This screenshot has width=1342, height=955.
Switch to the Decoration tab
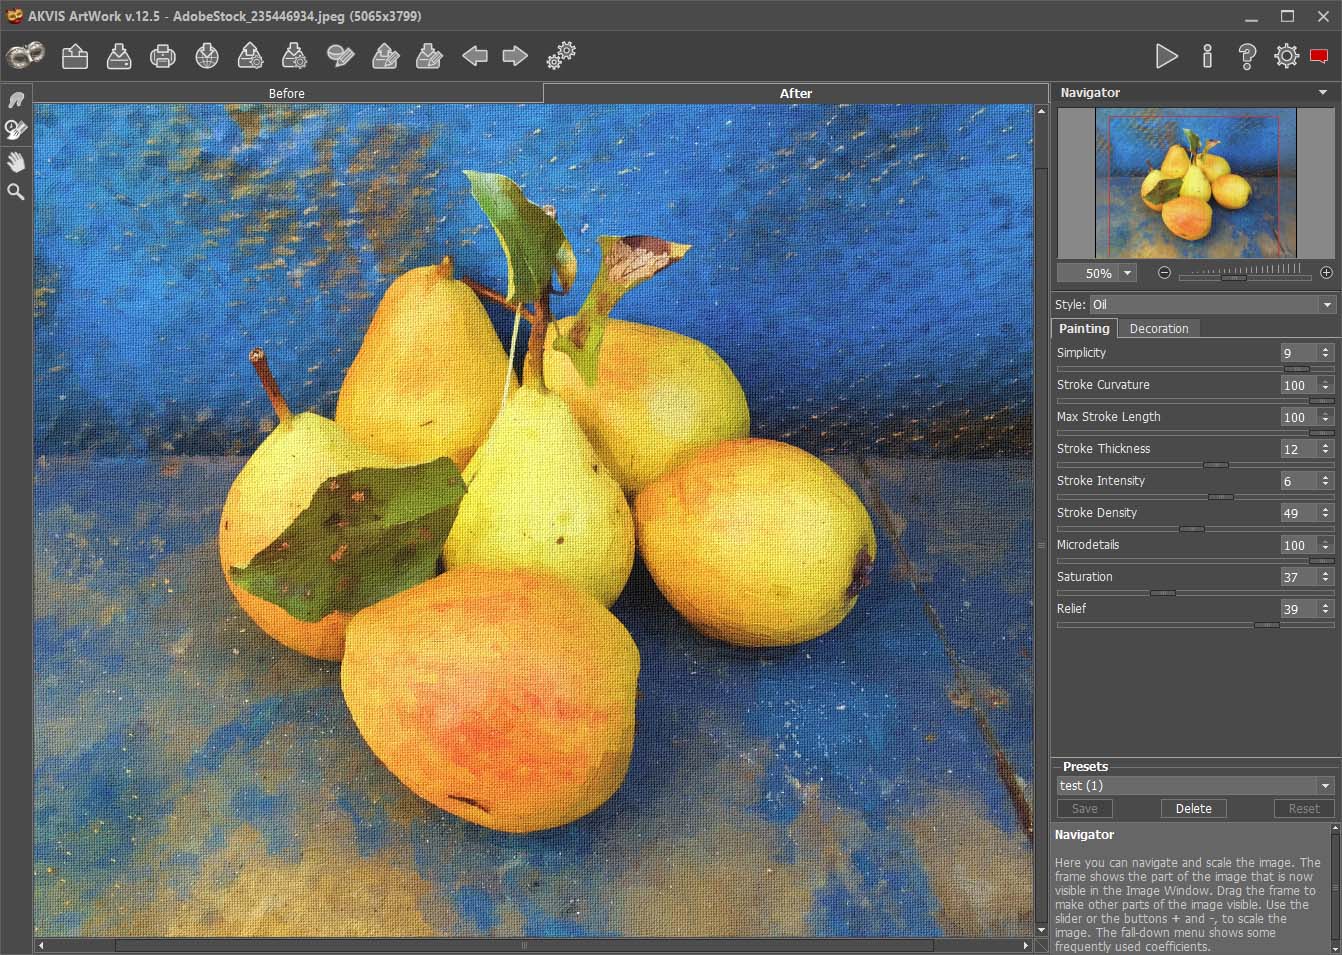click(x=1158, y=328)
